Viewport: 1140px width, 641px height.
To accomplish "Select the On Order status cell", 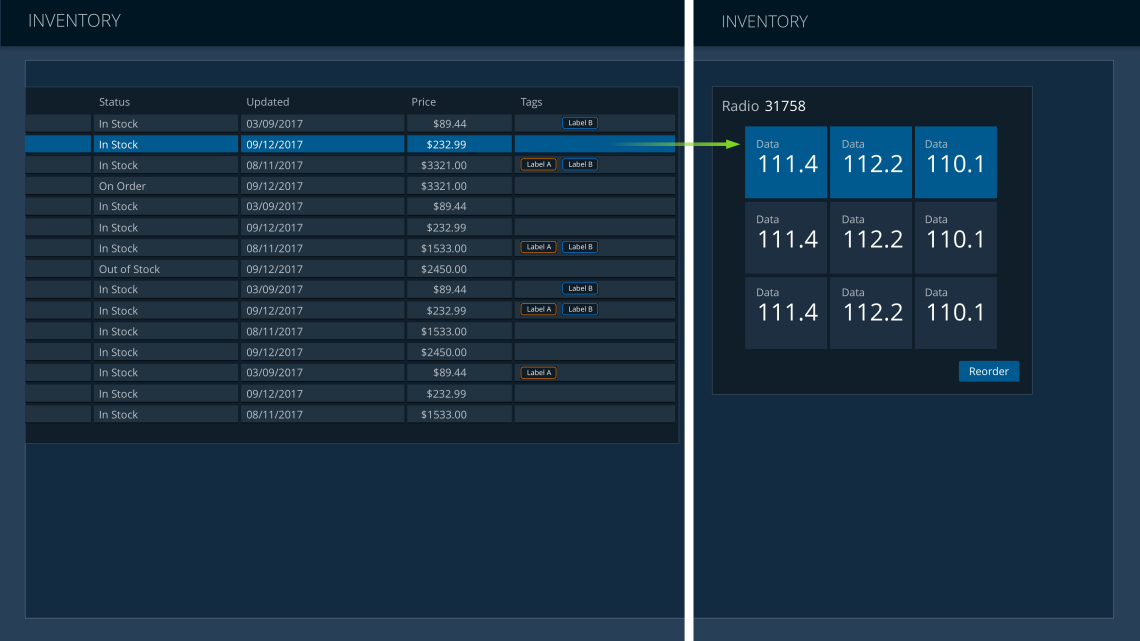I will point(166,186).
